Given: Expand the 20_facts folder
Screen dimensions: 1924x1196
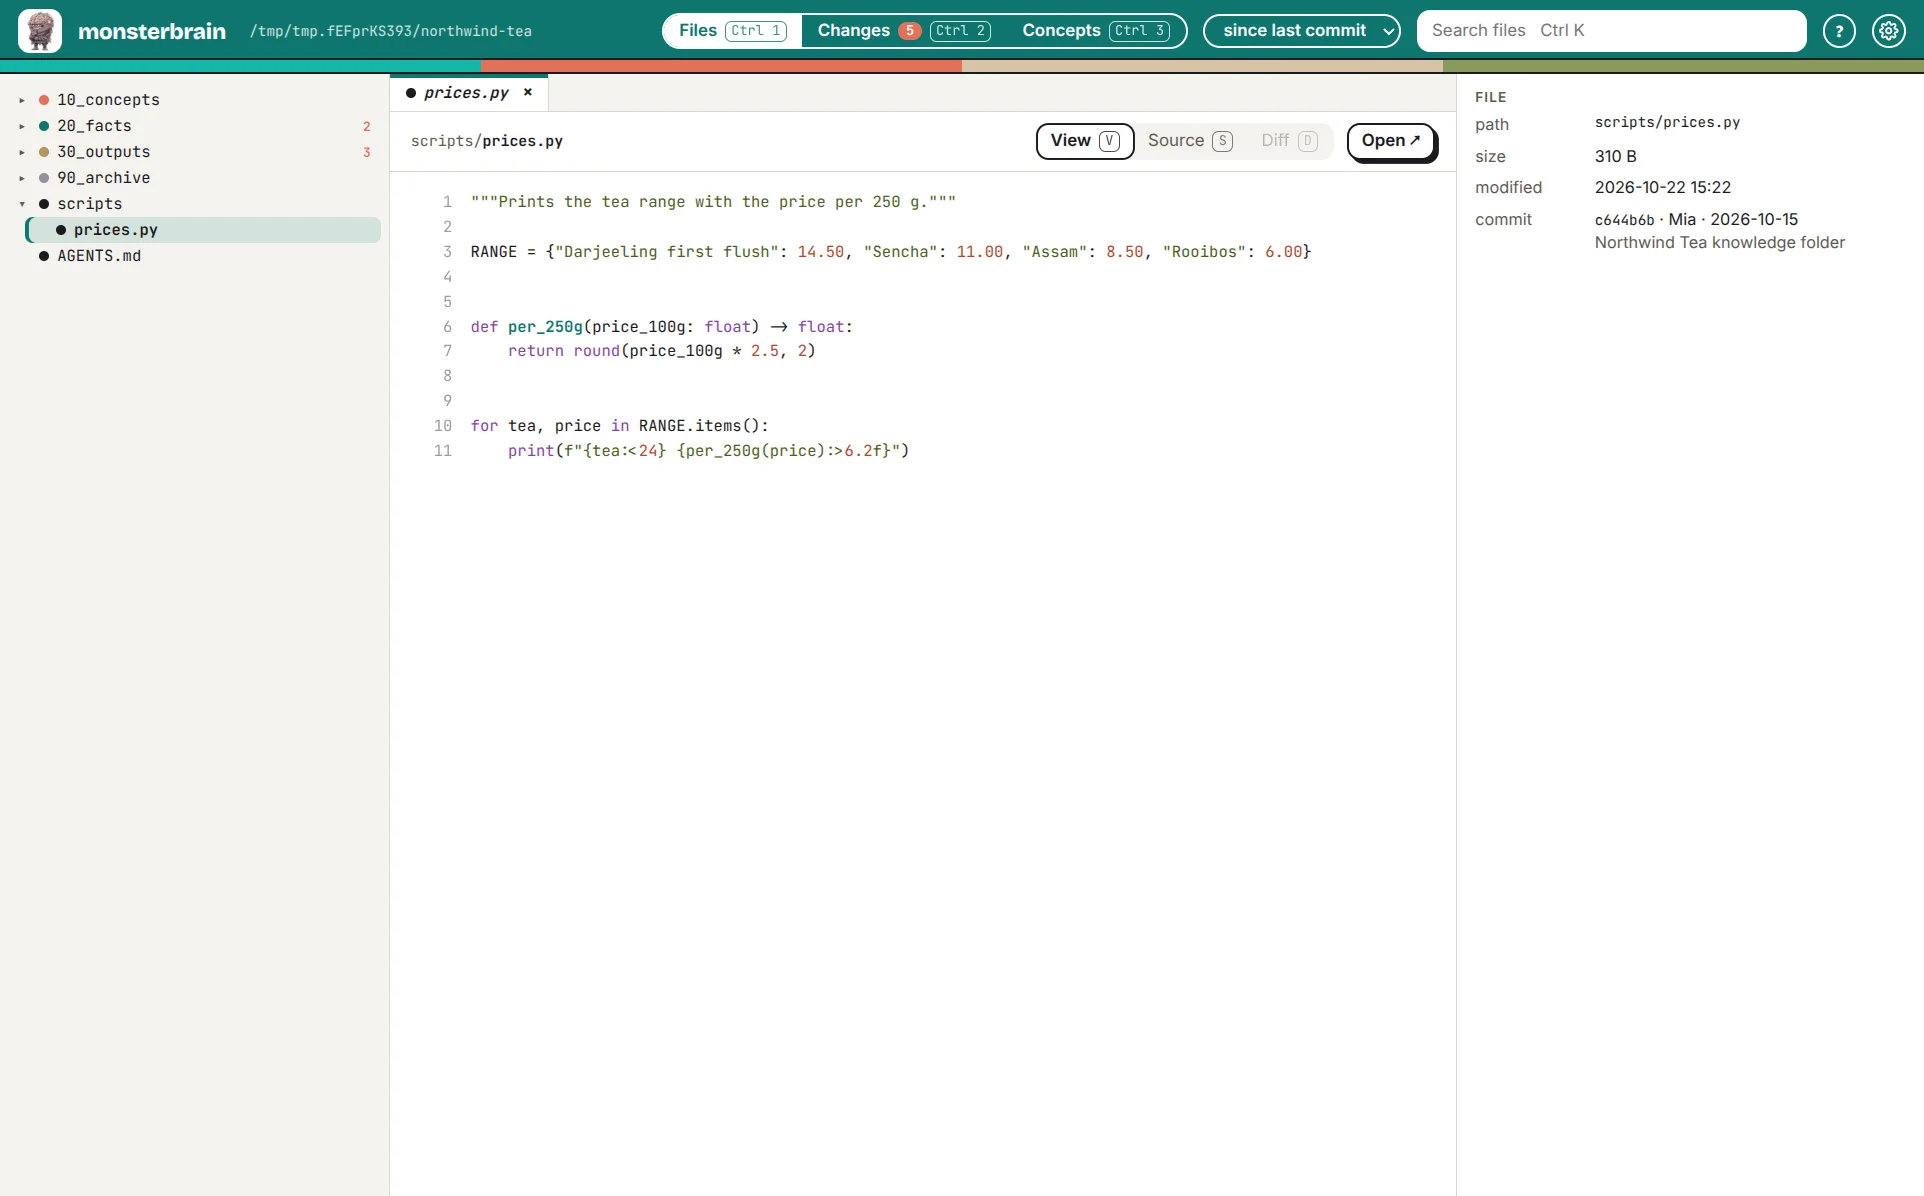Looking at the screenshot, I should 22,126.
